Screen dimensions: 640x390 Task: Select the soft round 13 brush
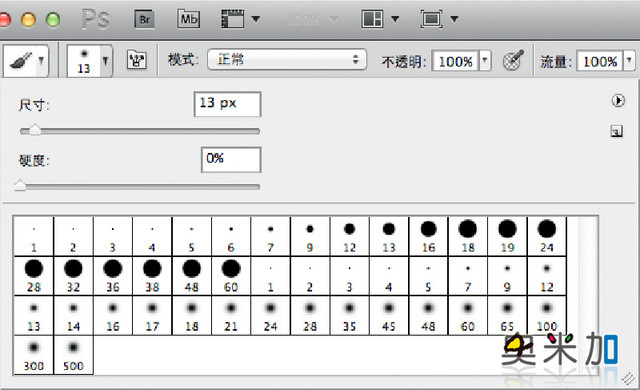(x=34, y=315)
